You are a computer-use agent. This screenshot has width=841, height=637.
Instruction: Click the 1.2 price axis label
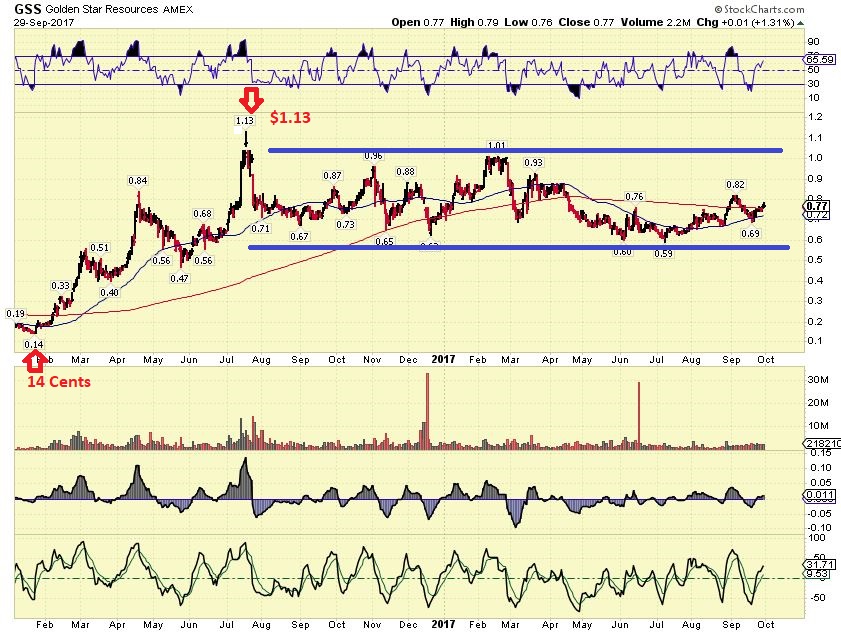(x=815, y=117)
